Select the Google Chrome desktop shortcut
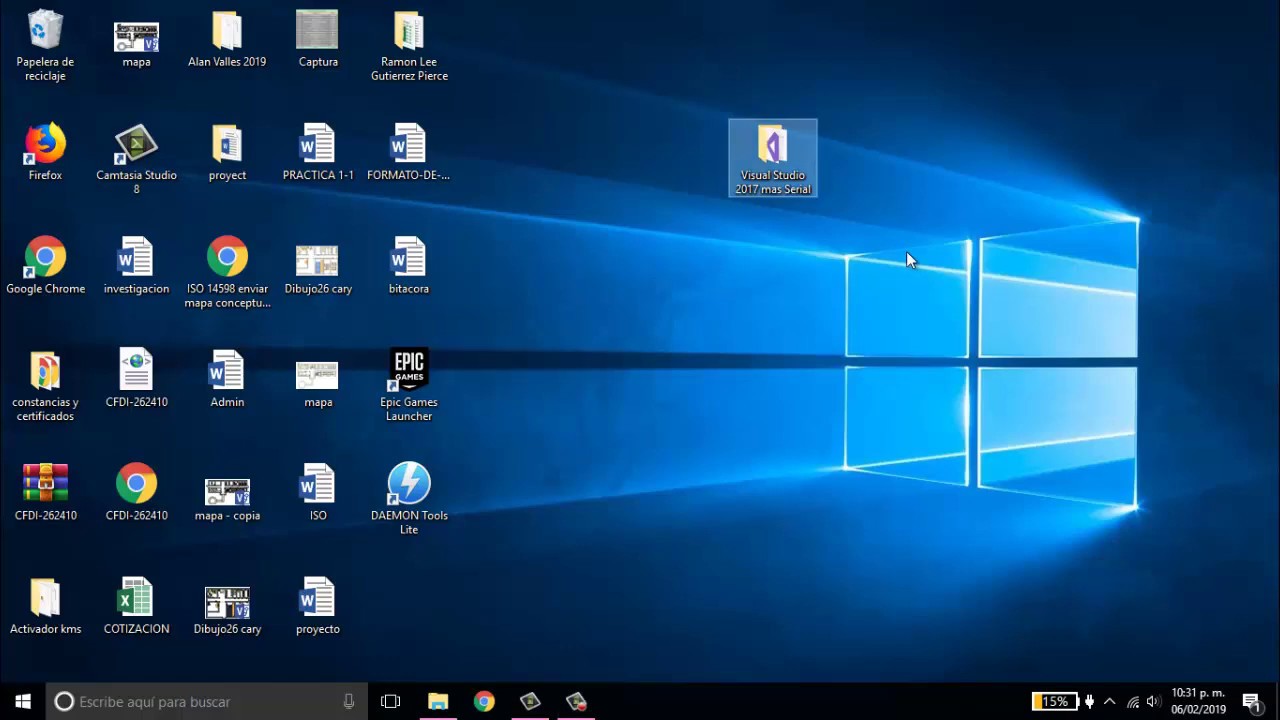This screenshot has width=1280, height=720. point(45,266)
